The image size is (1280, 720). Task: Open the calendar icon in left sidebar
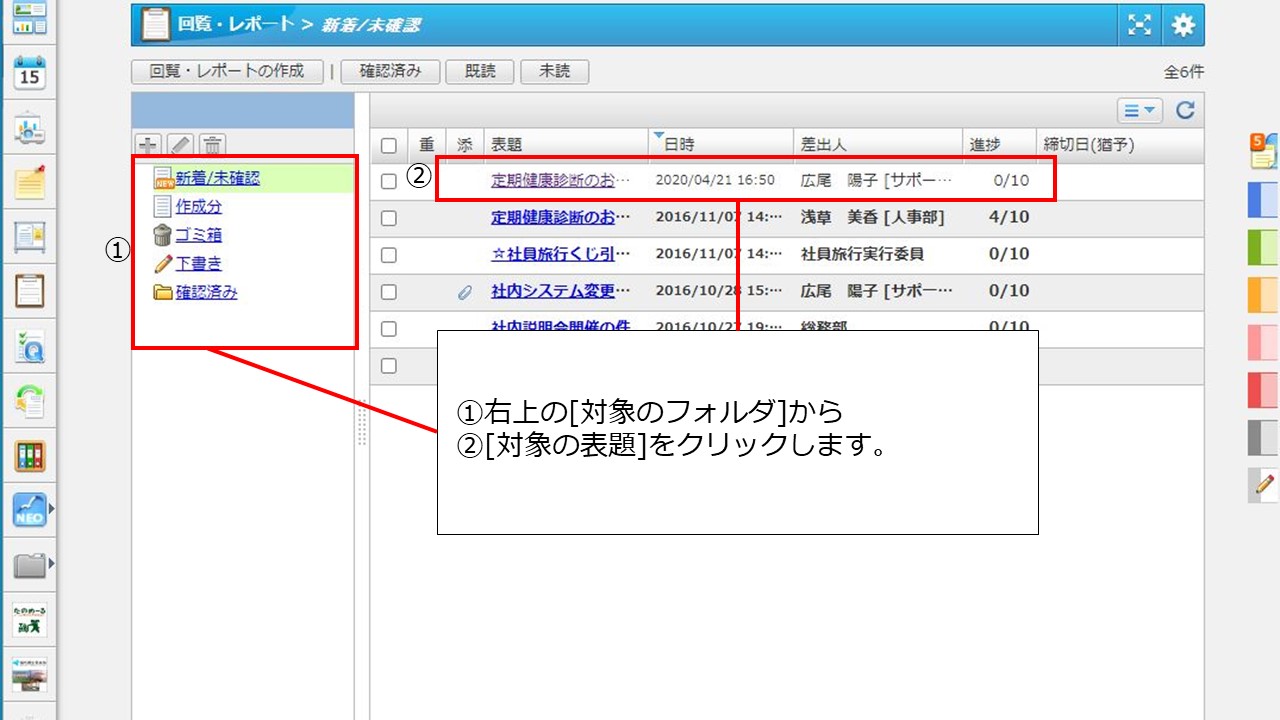coord(30,73)
